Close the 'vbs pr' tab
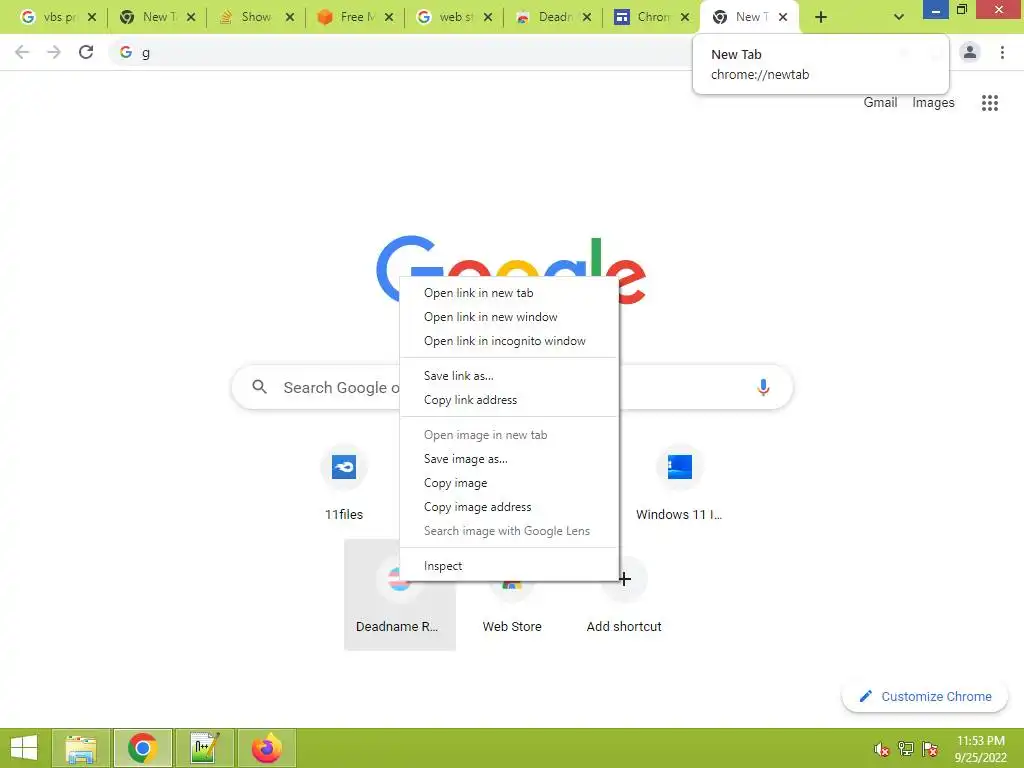 [x=92, y=17]
